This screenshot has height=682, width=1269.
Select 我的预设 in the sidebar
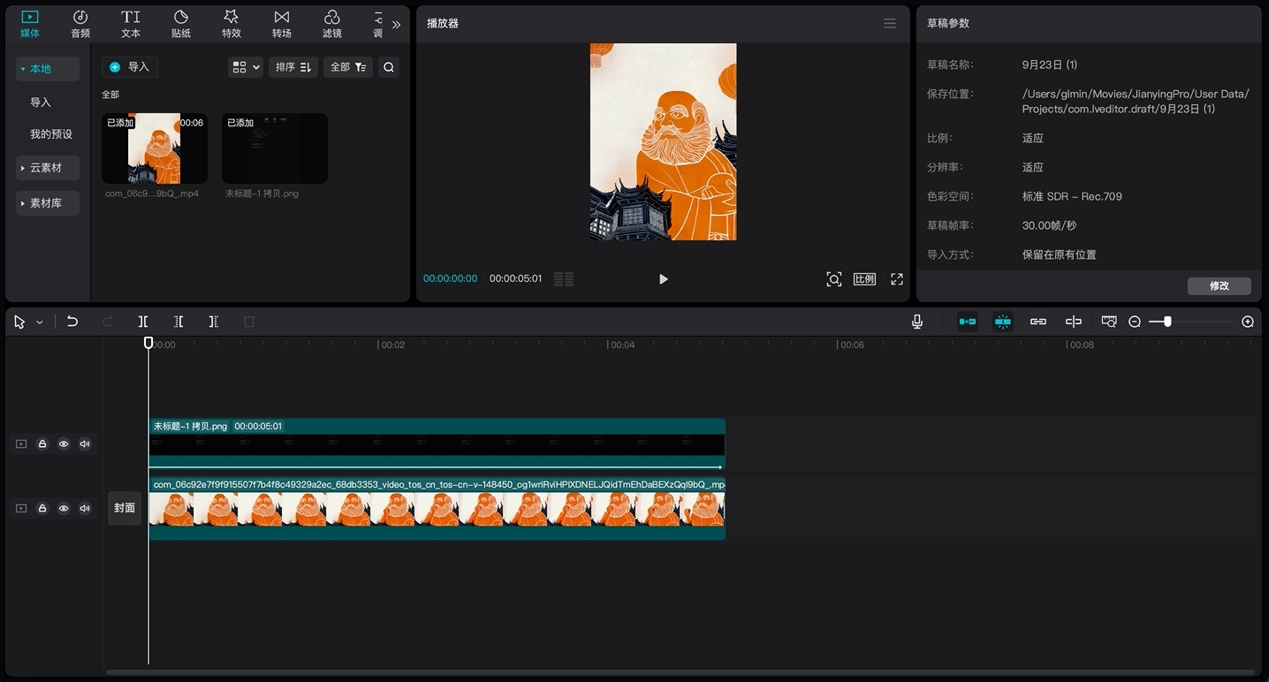tap(51, 134)
